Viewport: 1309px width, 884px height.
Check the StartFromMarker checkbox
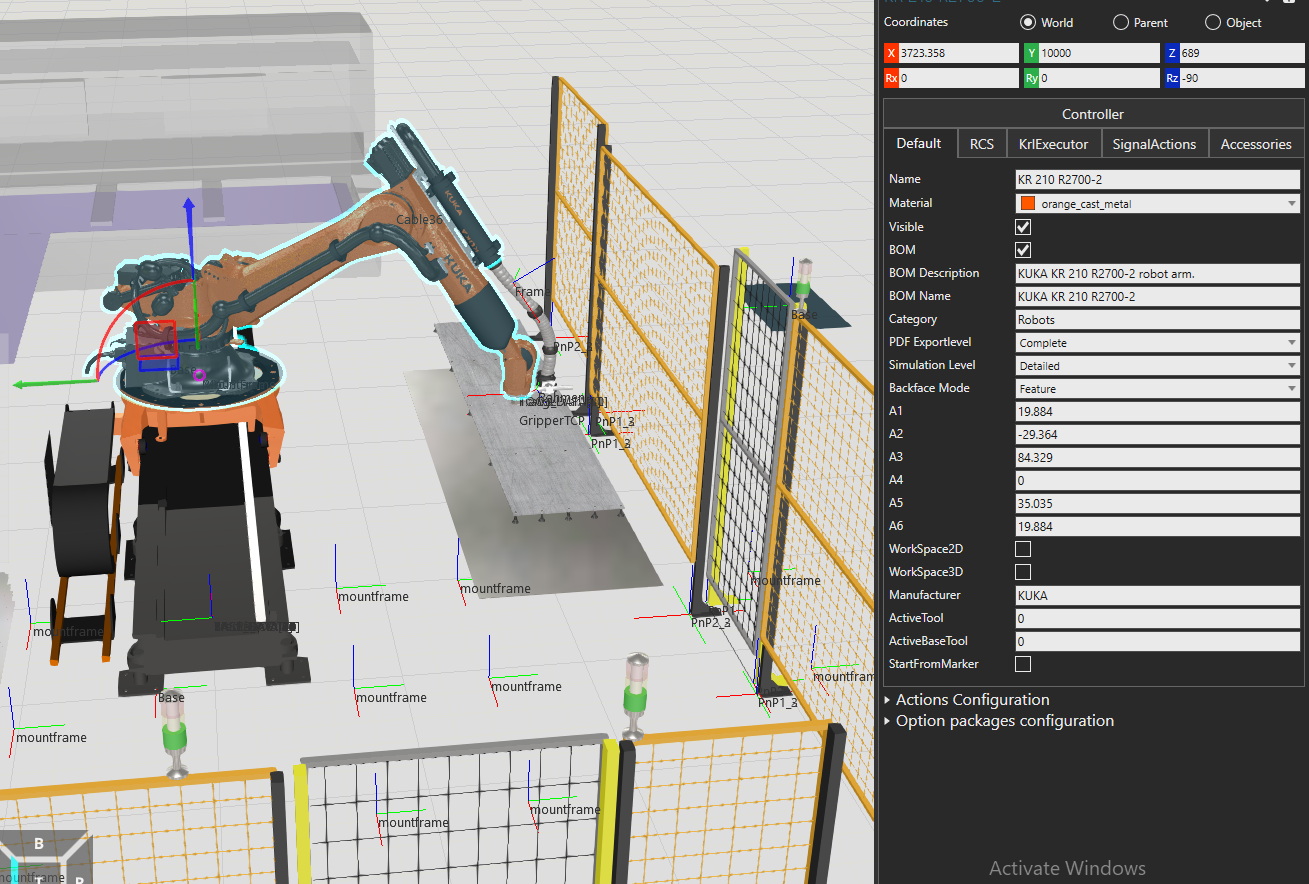[1023, 664]
